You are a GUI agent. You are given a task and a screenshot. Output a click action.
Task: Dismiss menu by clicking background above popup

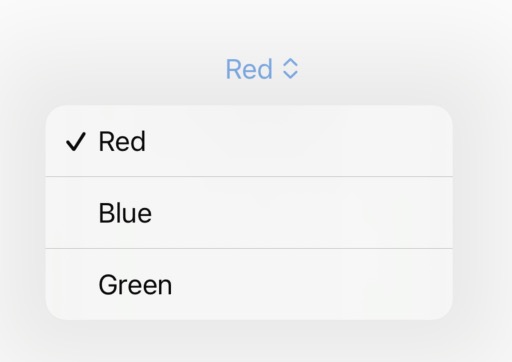tap(100, 50)
